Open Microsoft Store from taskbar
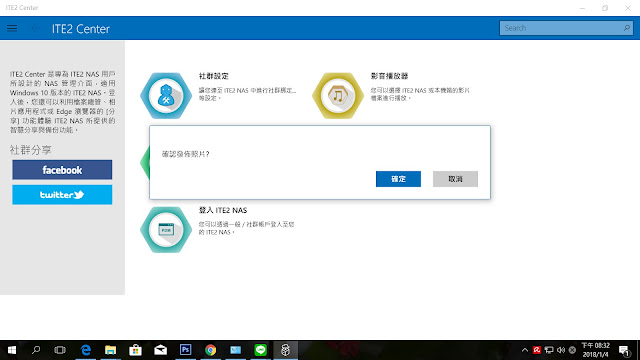This screenshot has width=640, height=360. coord(135,350)
